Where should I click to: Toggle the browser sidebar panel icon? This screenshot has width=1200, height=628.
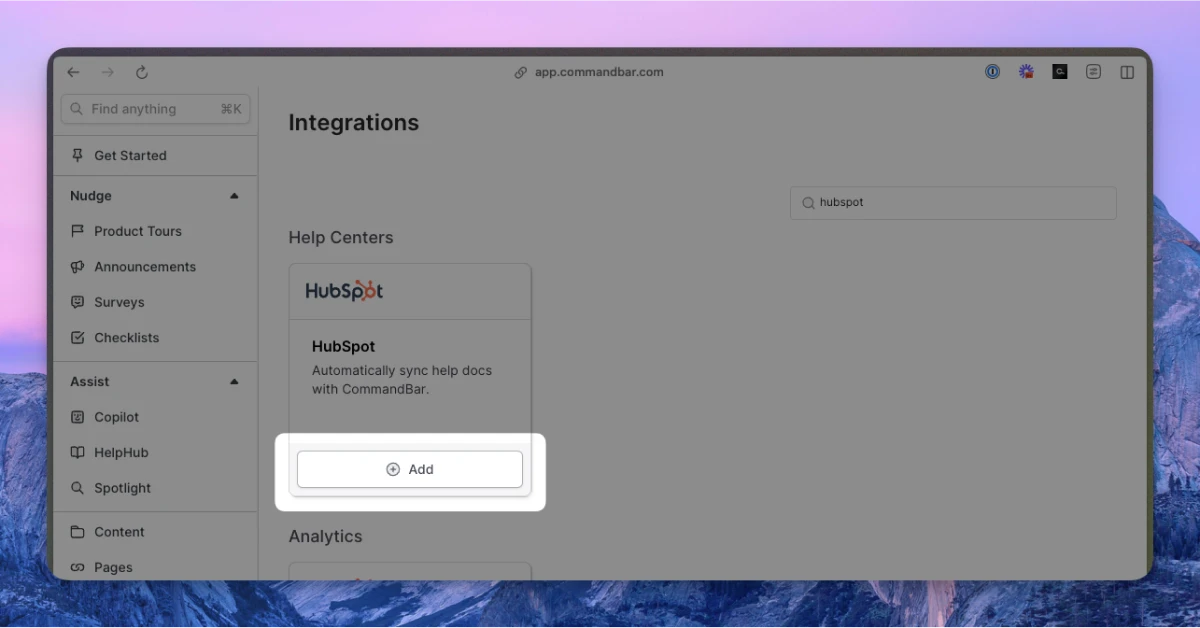pos(1127,72)
